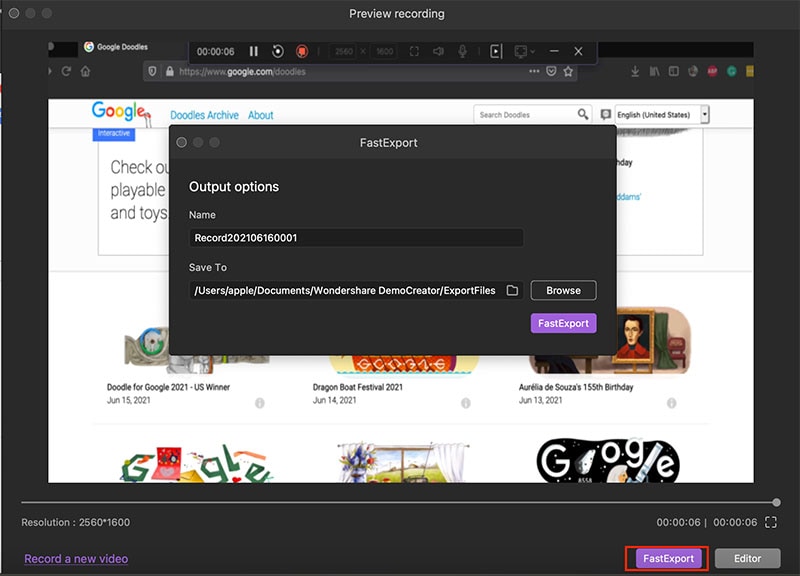This screenshot has height=576, width=800.
Task: Click the Browse button in the FastExport dialog
Action: [563, 290]
